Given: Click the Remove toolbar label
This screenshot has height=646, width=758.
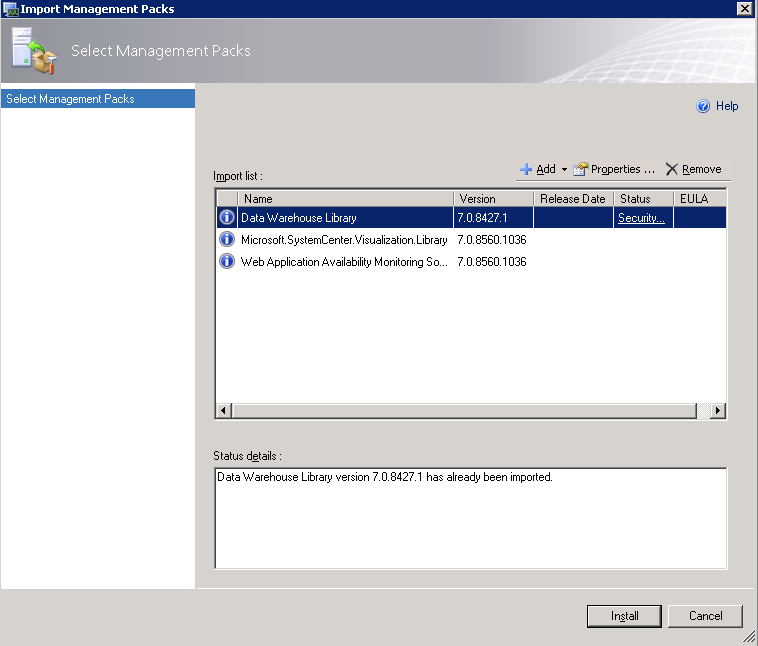Looking at the screenshot, I should (x=701, y=169).
